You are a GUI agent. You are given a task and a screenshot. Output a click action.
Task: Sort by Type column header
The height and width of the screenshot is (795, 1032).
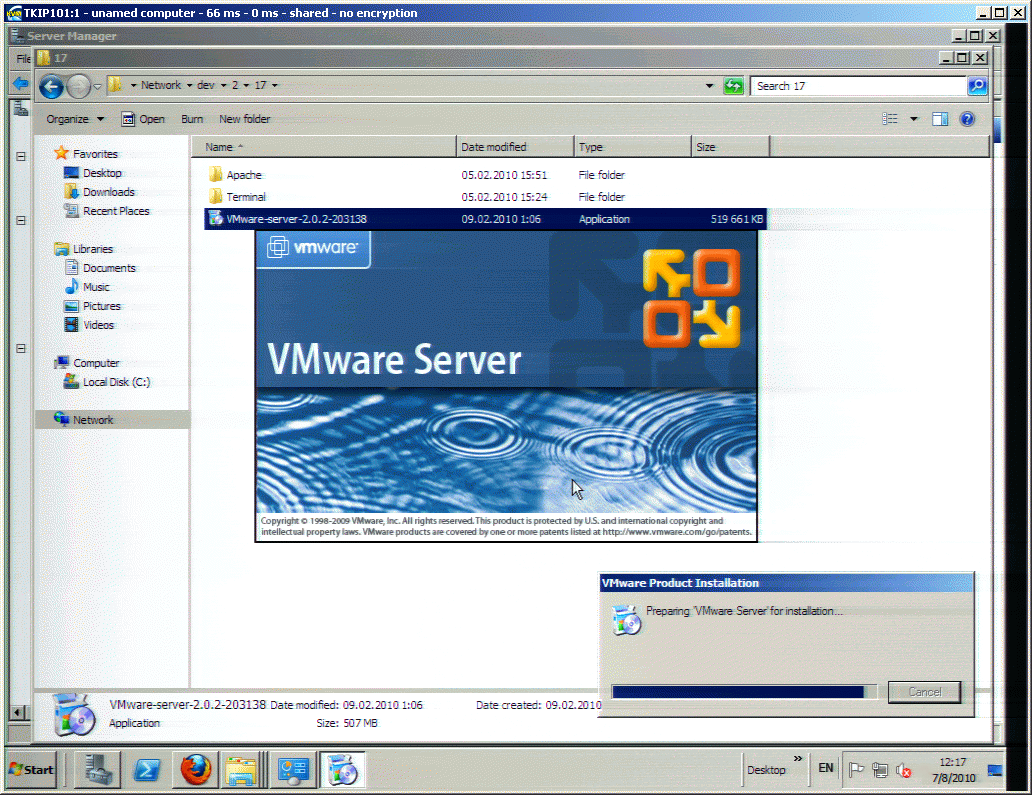(632, 147)
